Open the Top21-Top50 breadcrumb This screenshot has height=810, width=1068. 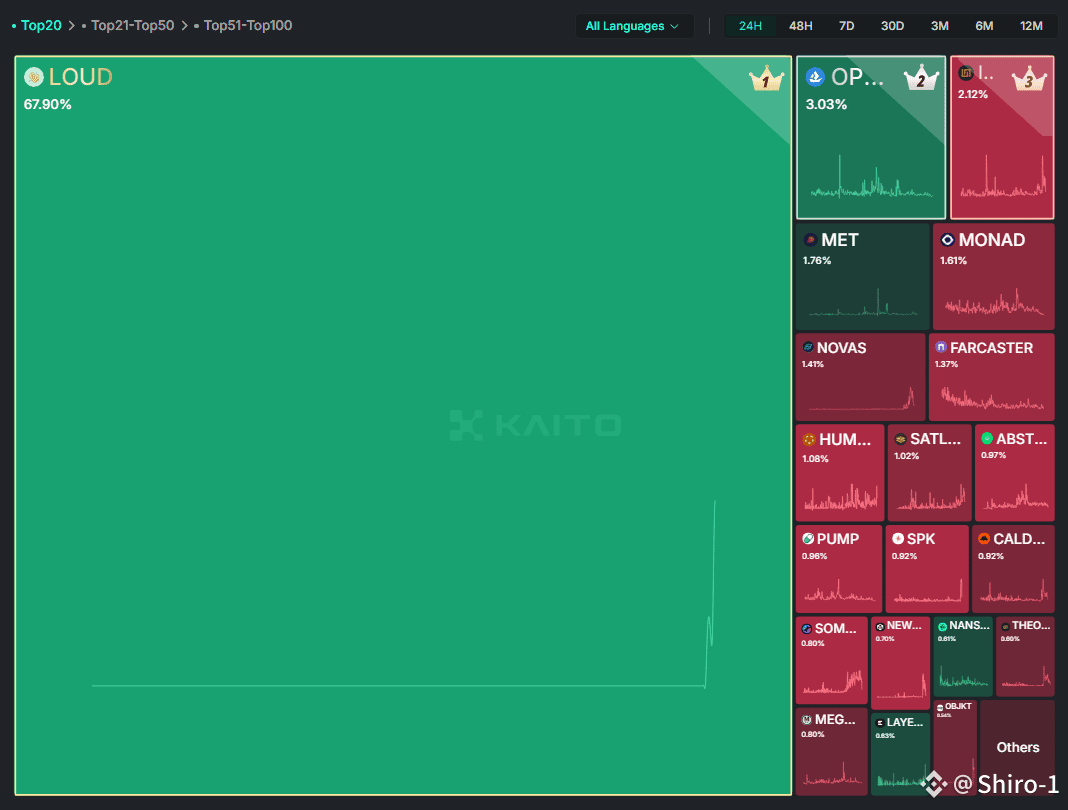point(132,25)
